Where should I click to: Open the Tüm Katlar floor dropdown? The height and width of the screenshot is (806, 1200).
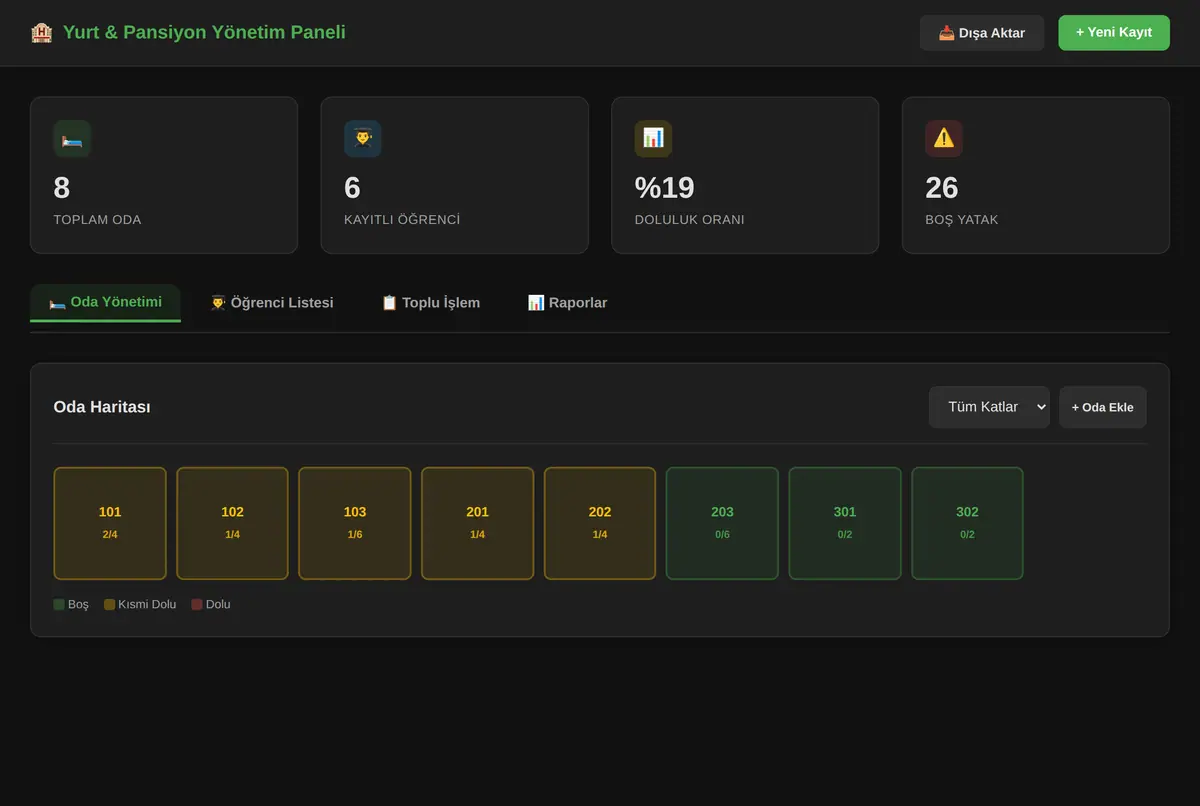click(989, 407)
